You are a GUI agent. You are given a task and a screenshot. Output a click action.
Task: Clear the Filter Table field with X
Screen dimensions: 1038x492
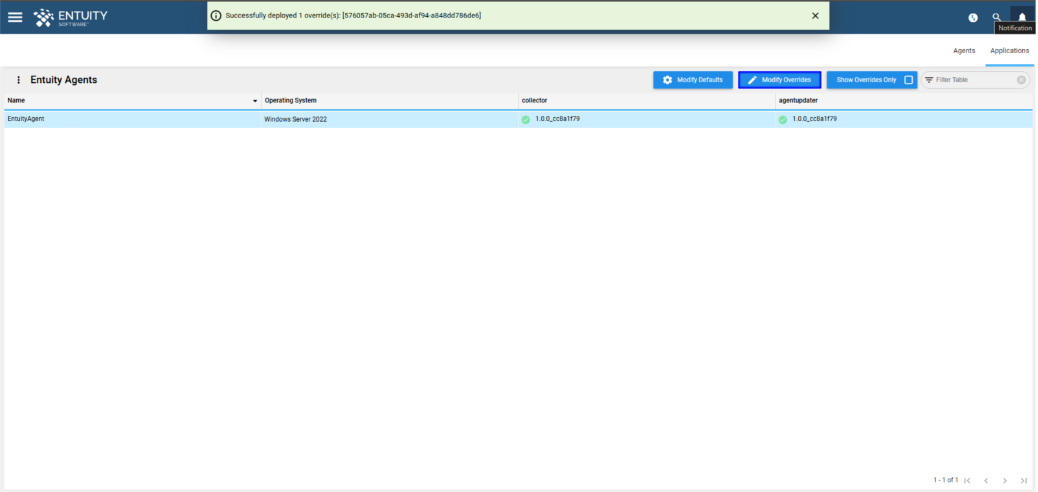pyautogui.click(x=1021, y=80)
